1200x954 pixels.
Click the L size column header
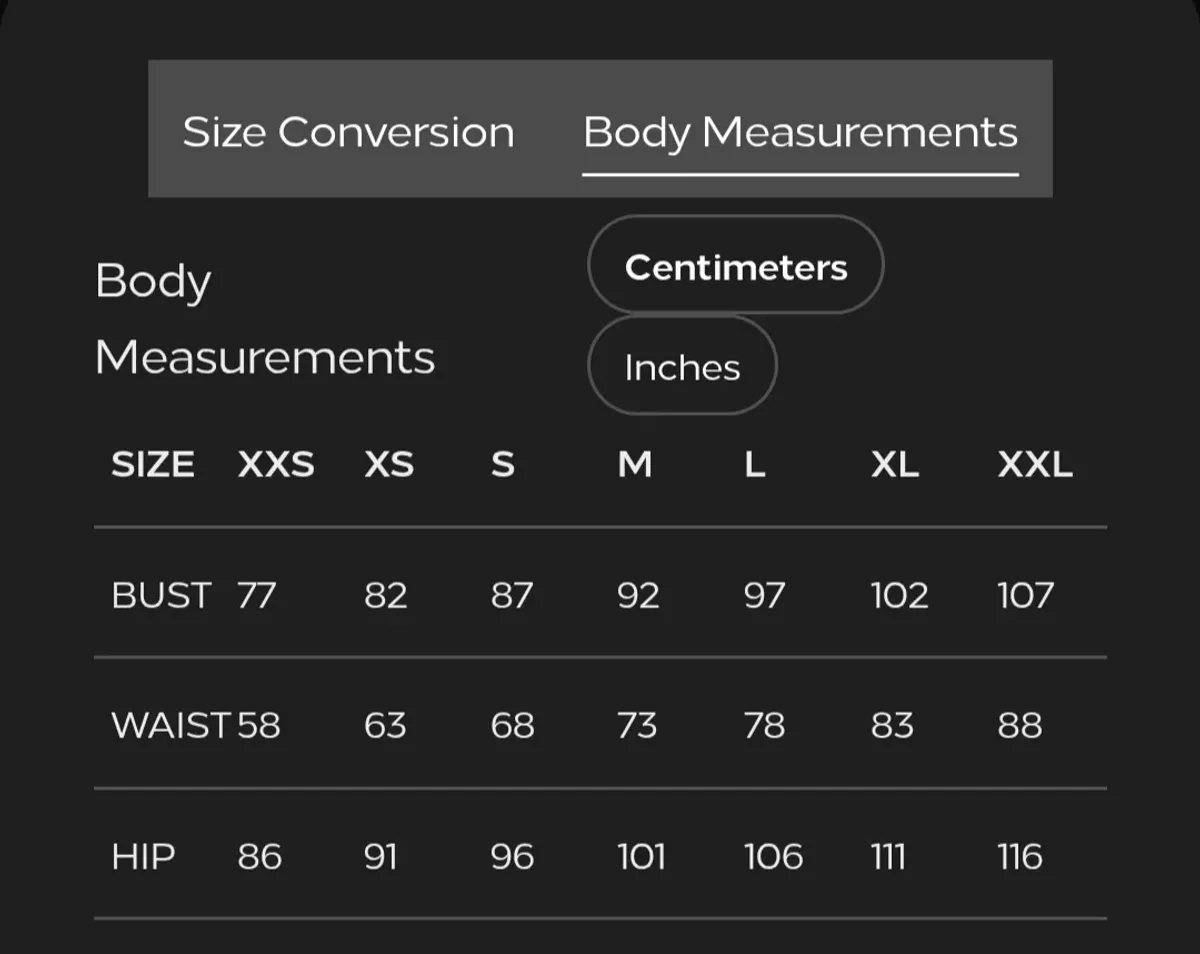(755, 465)
